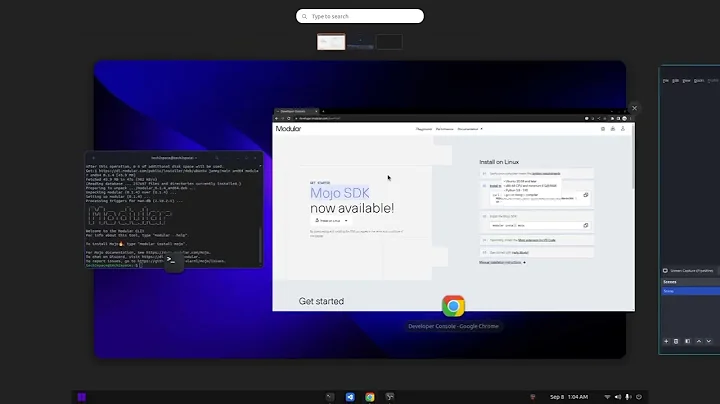
Task: Copy the curl install command
Action: 585,195
